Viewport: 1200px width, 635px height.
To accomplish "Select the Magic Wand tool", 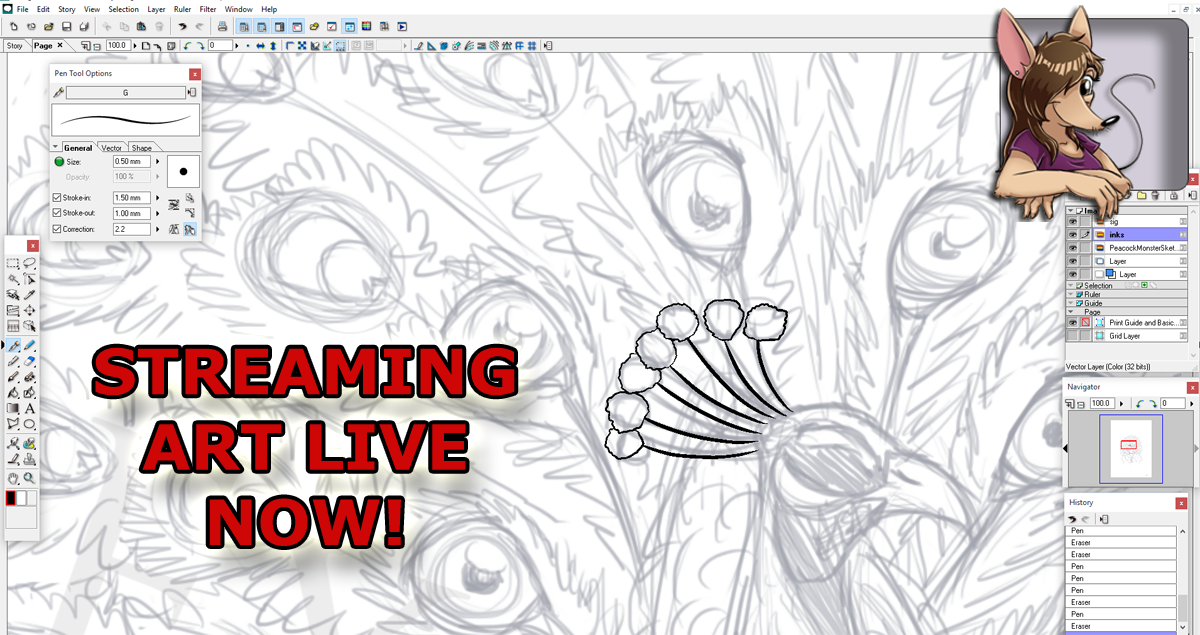I will coord(13,278).
